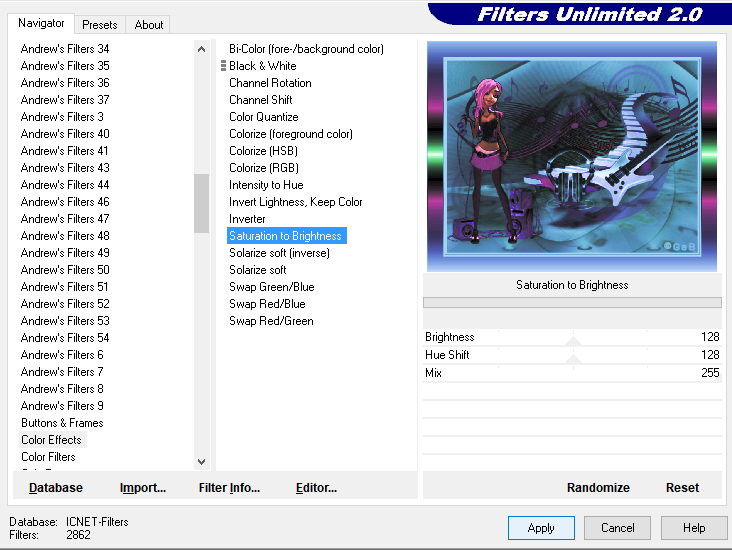Select the Swap Red/Green filter
The image size is (732, 550).
[x=271, y=321]
